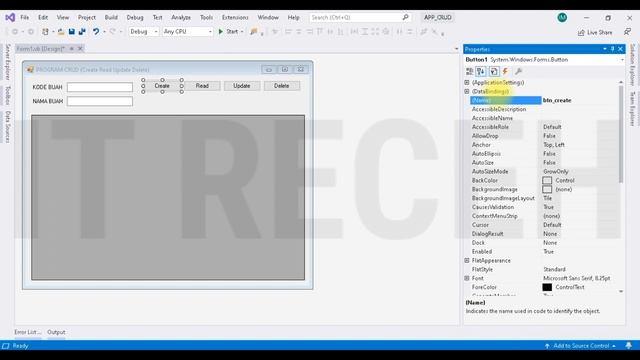Click the Undo toolbar icon

point(96,31)
